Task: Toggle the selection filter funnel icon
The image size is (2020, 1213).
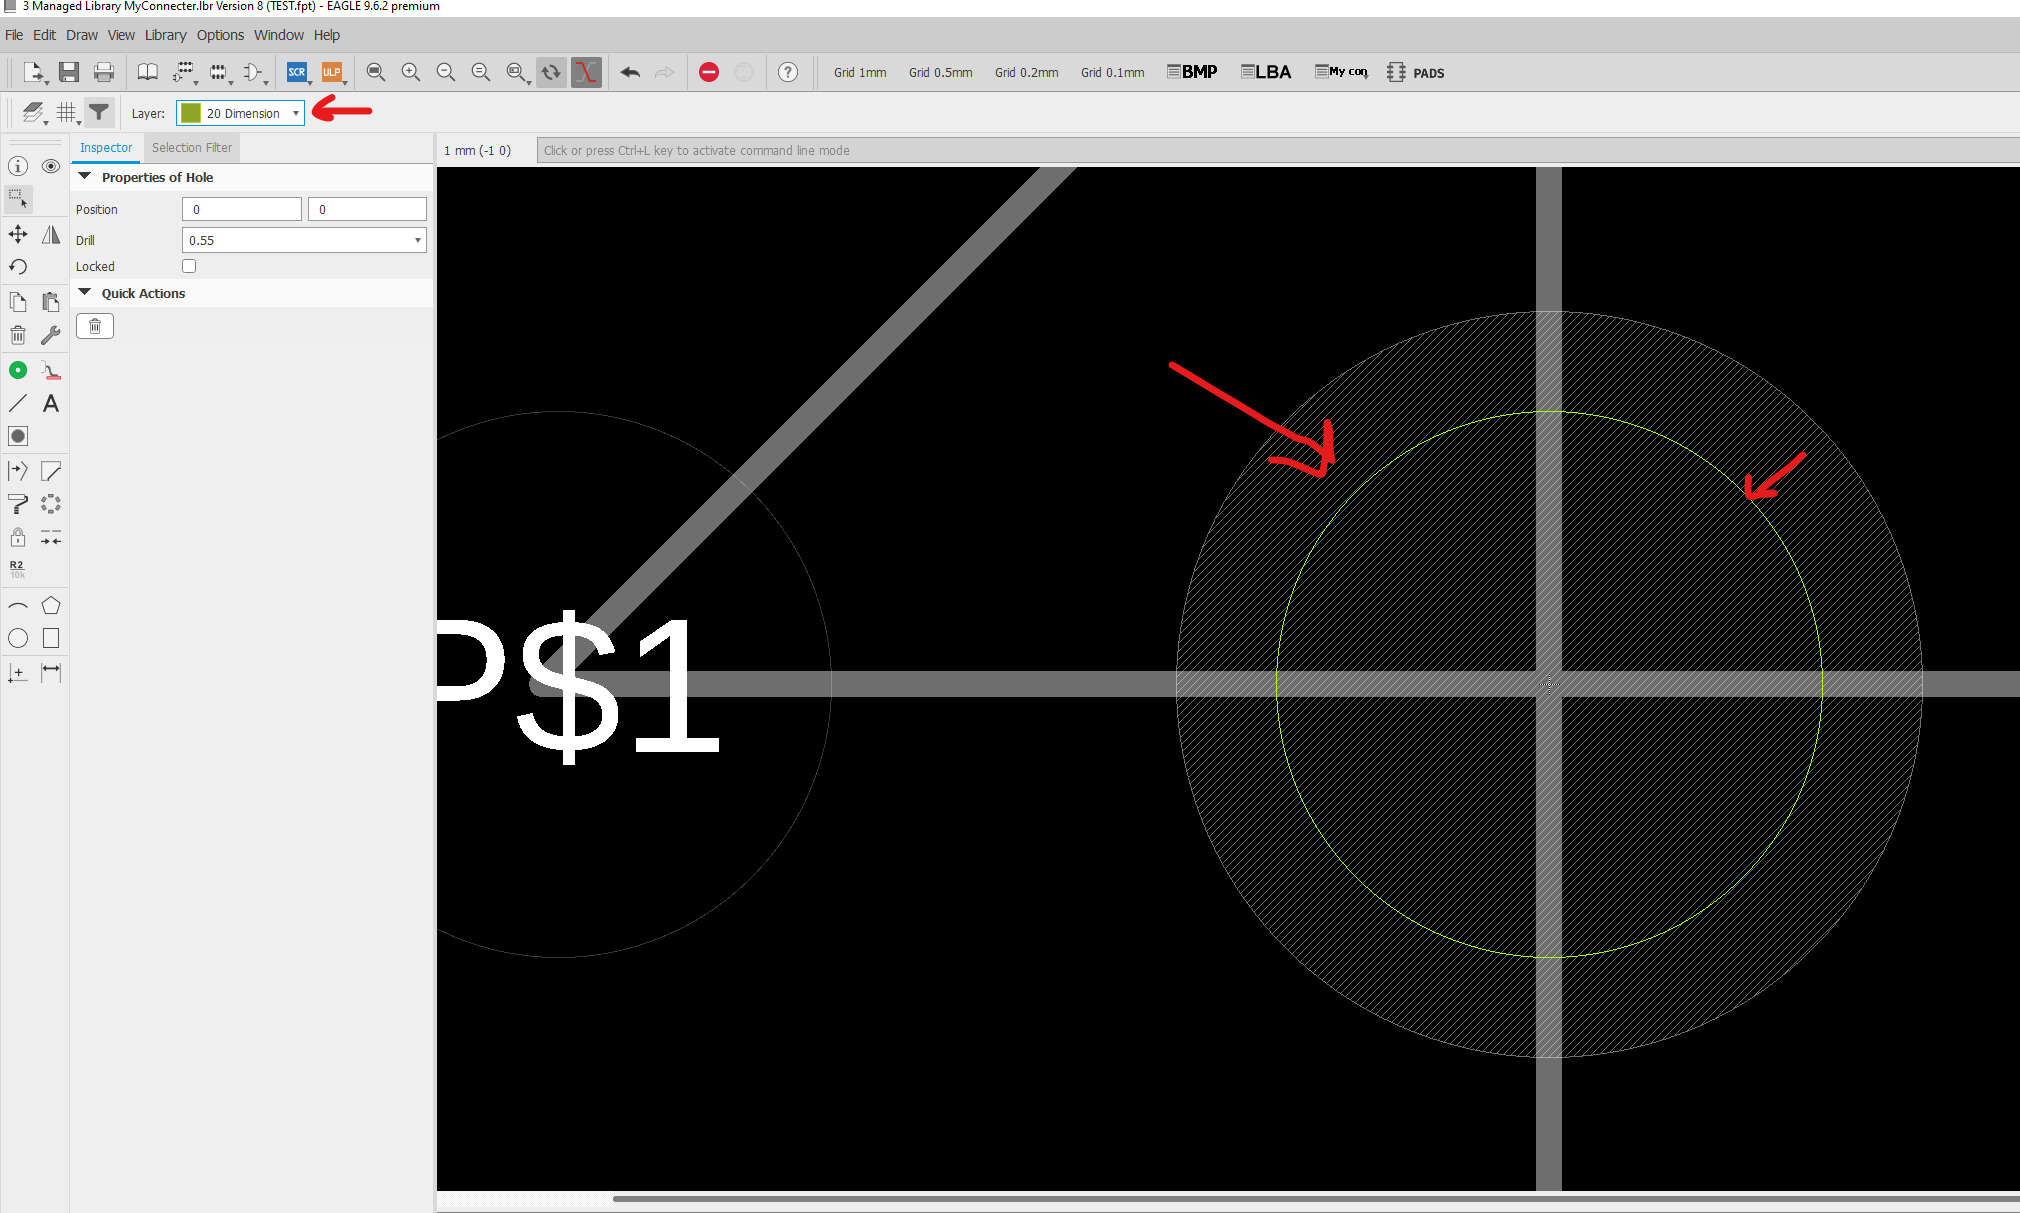Action: 98,112
